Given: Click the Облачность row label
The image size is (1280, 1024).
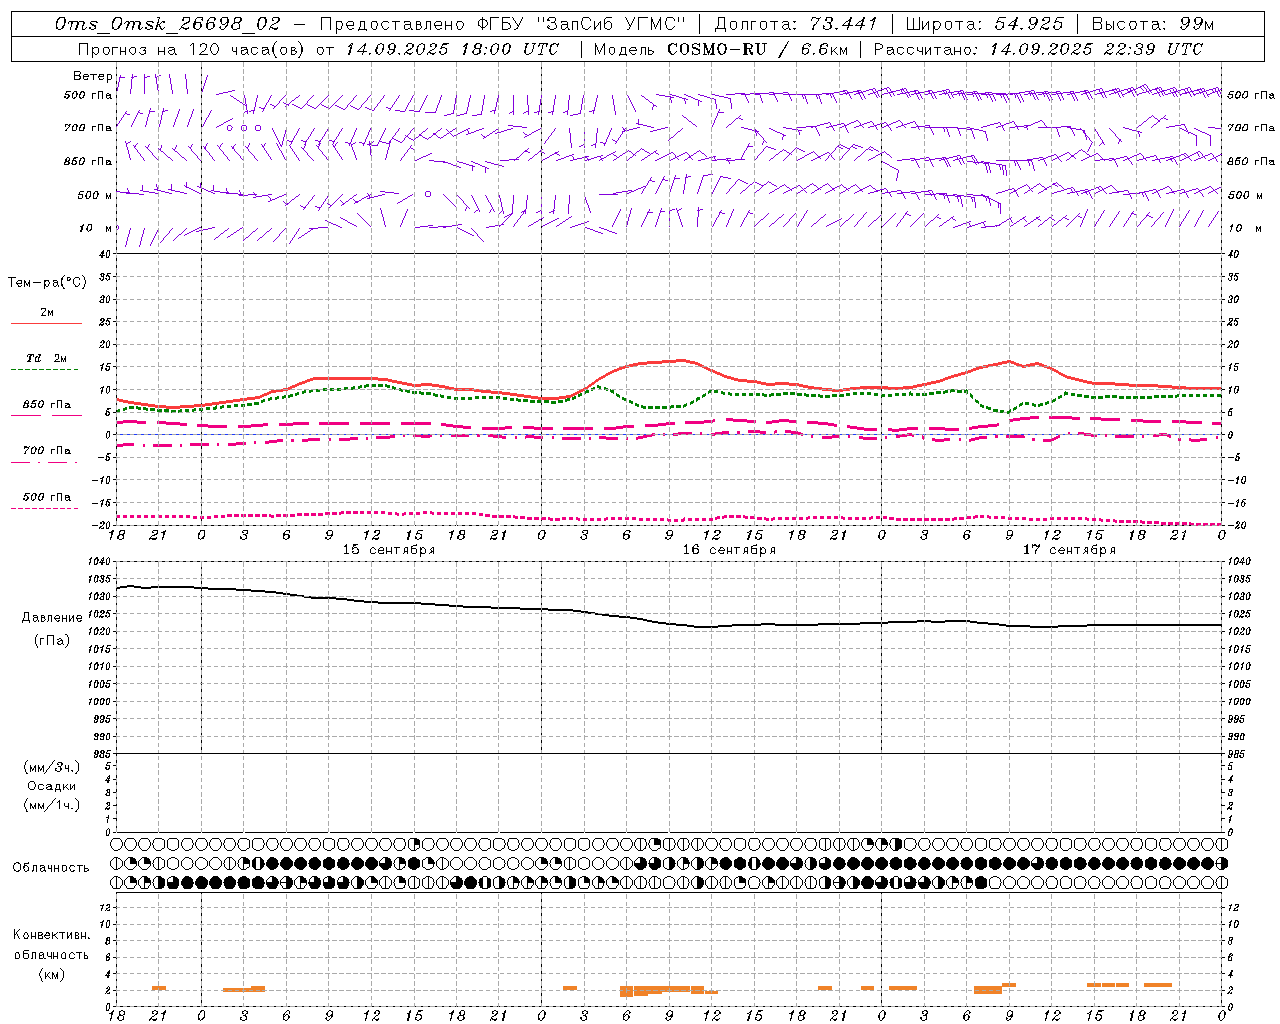Looking at the screenshot, I should 51,867.
